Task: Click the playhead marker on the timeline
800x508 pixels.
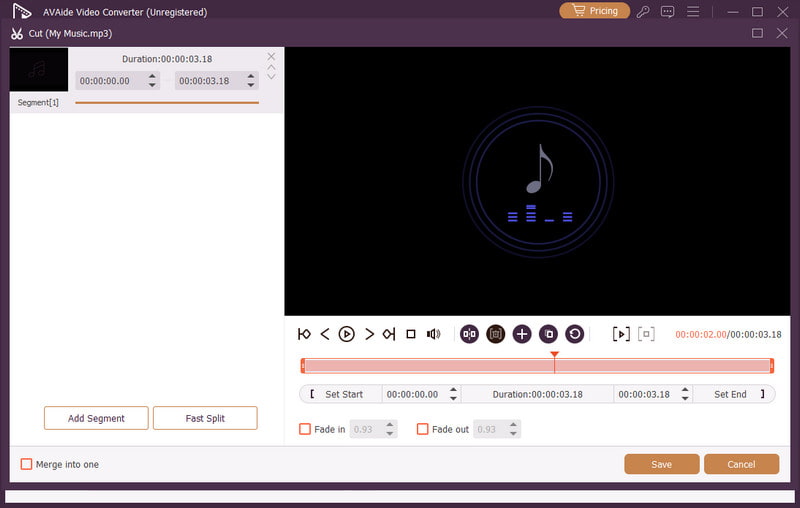Action: click(x=555, y=354)
